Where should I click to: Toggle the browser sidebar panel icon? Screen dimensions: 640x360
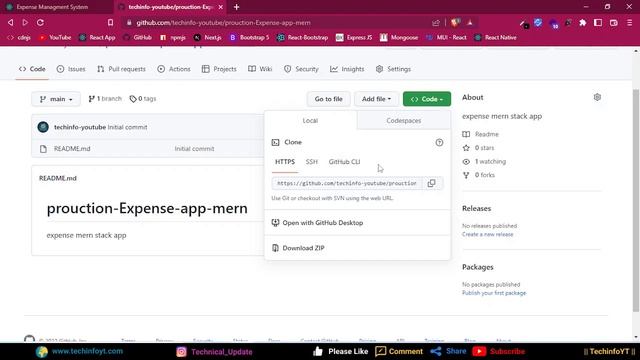(598, 23)
